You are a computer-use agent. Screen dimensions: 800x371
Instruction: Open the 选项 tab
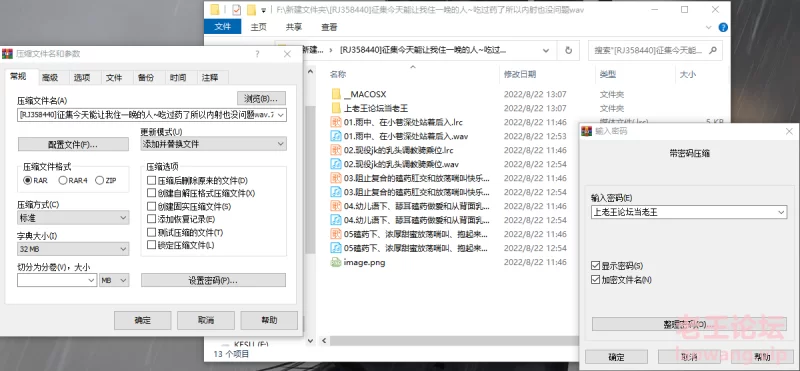[82, 78]
